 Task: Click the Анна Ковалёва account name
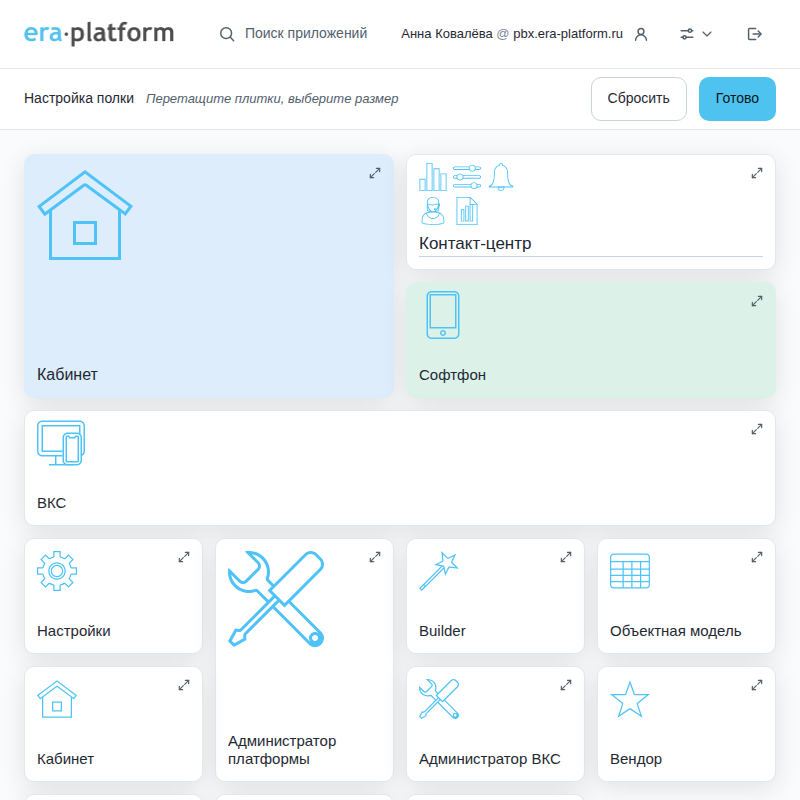click(446, 34)
